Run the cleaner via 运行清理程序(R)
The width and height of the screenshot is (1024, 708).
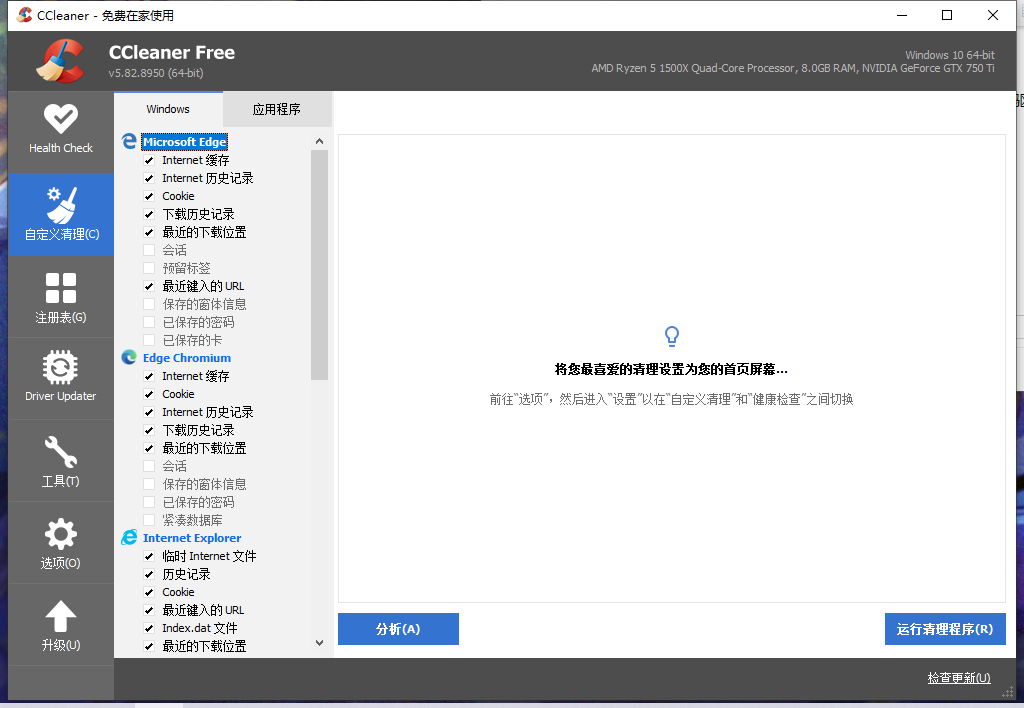pos(944,629)
